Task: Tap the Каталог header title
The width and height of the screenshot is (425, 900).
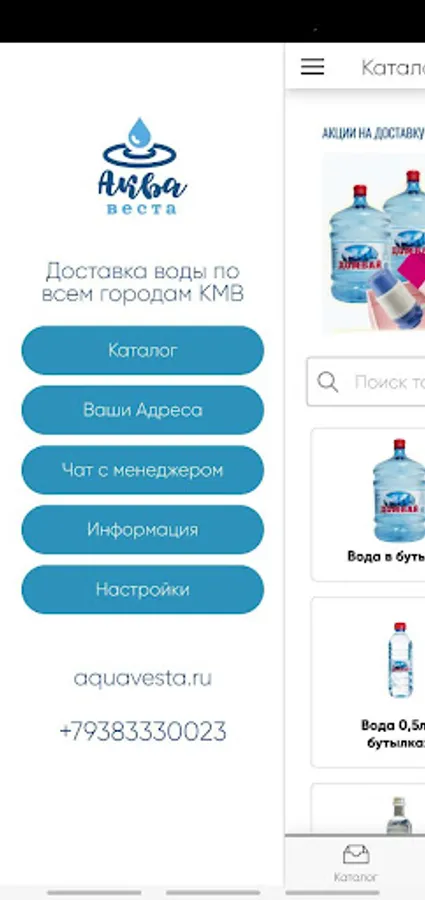Action: [393, 67]
